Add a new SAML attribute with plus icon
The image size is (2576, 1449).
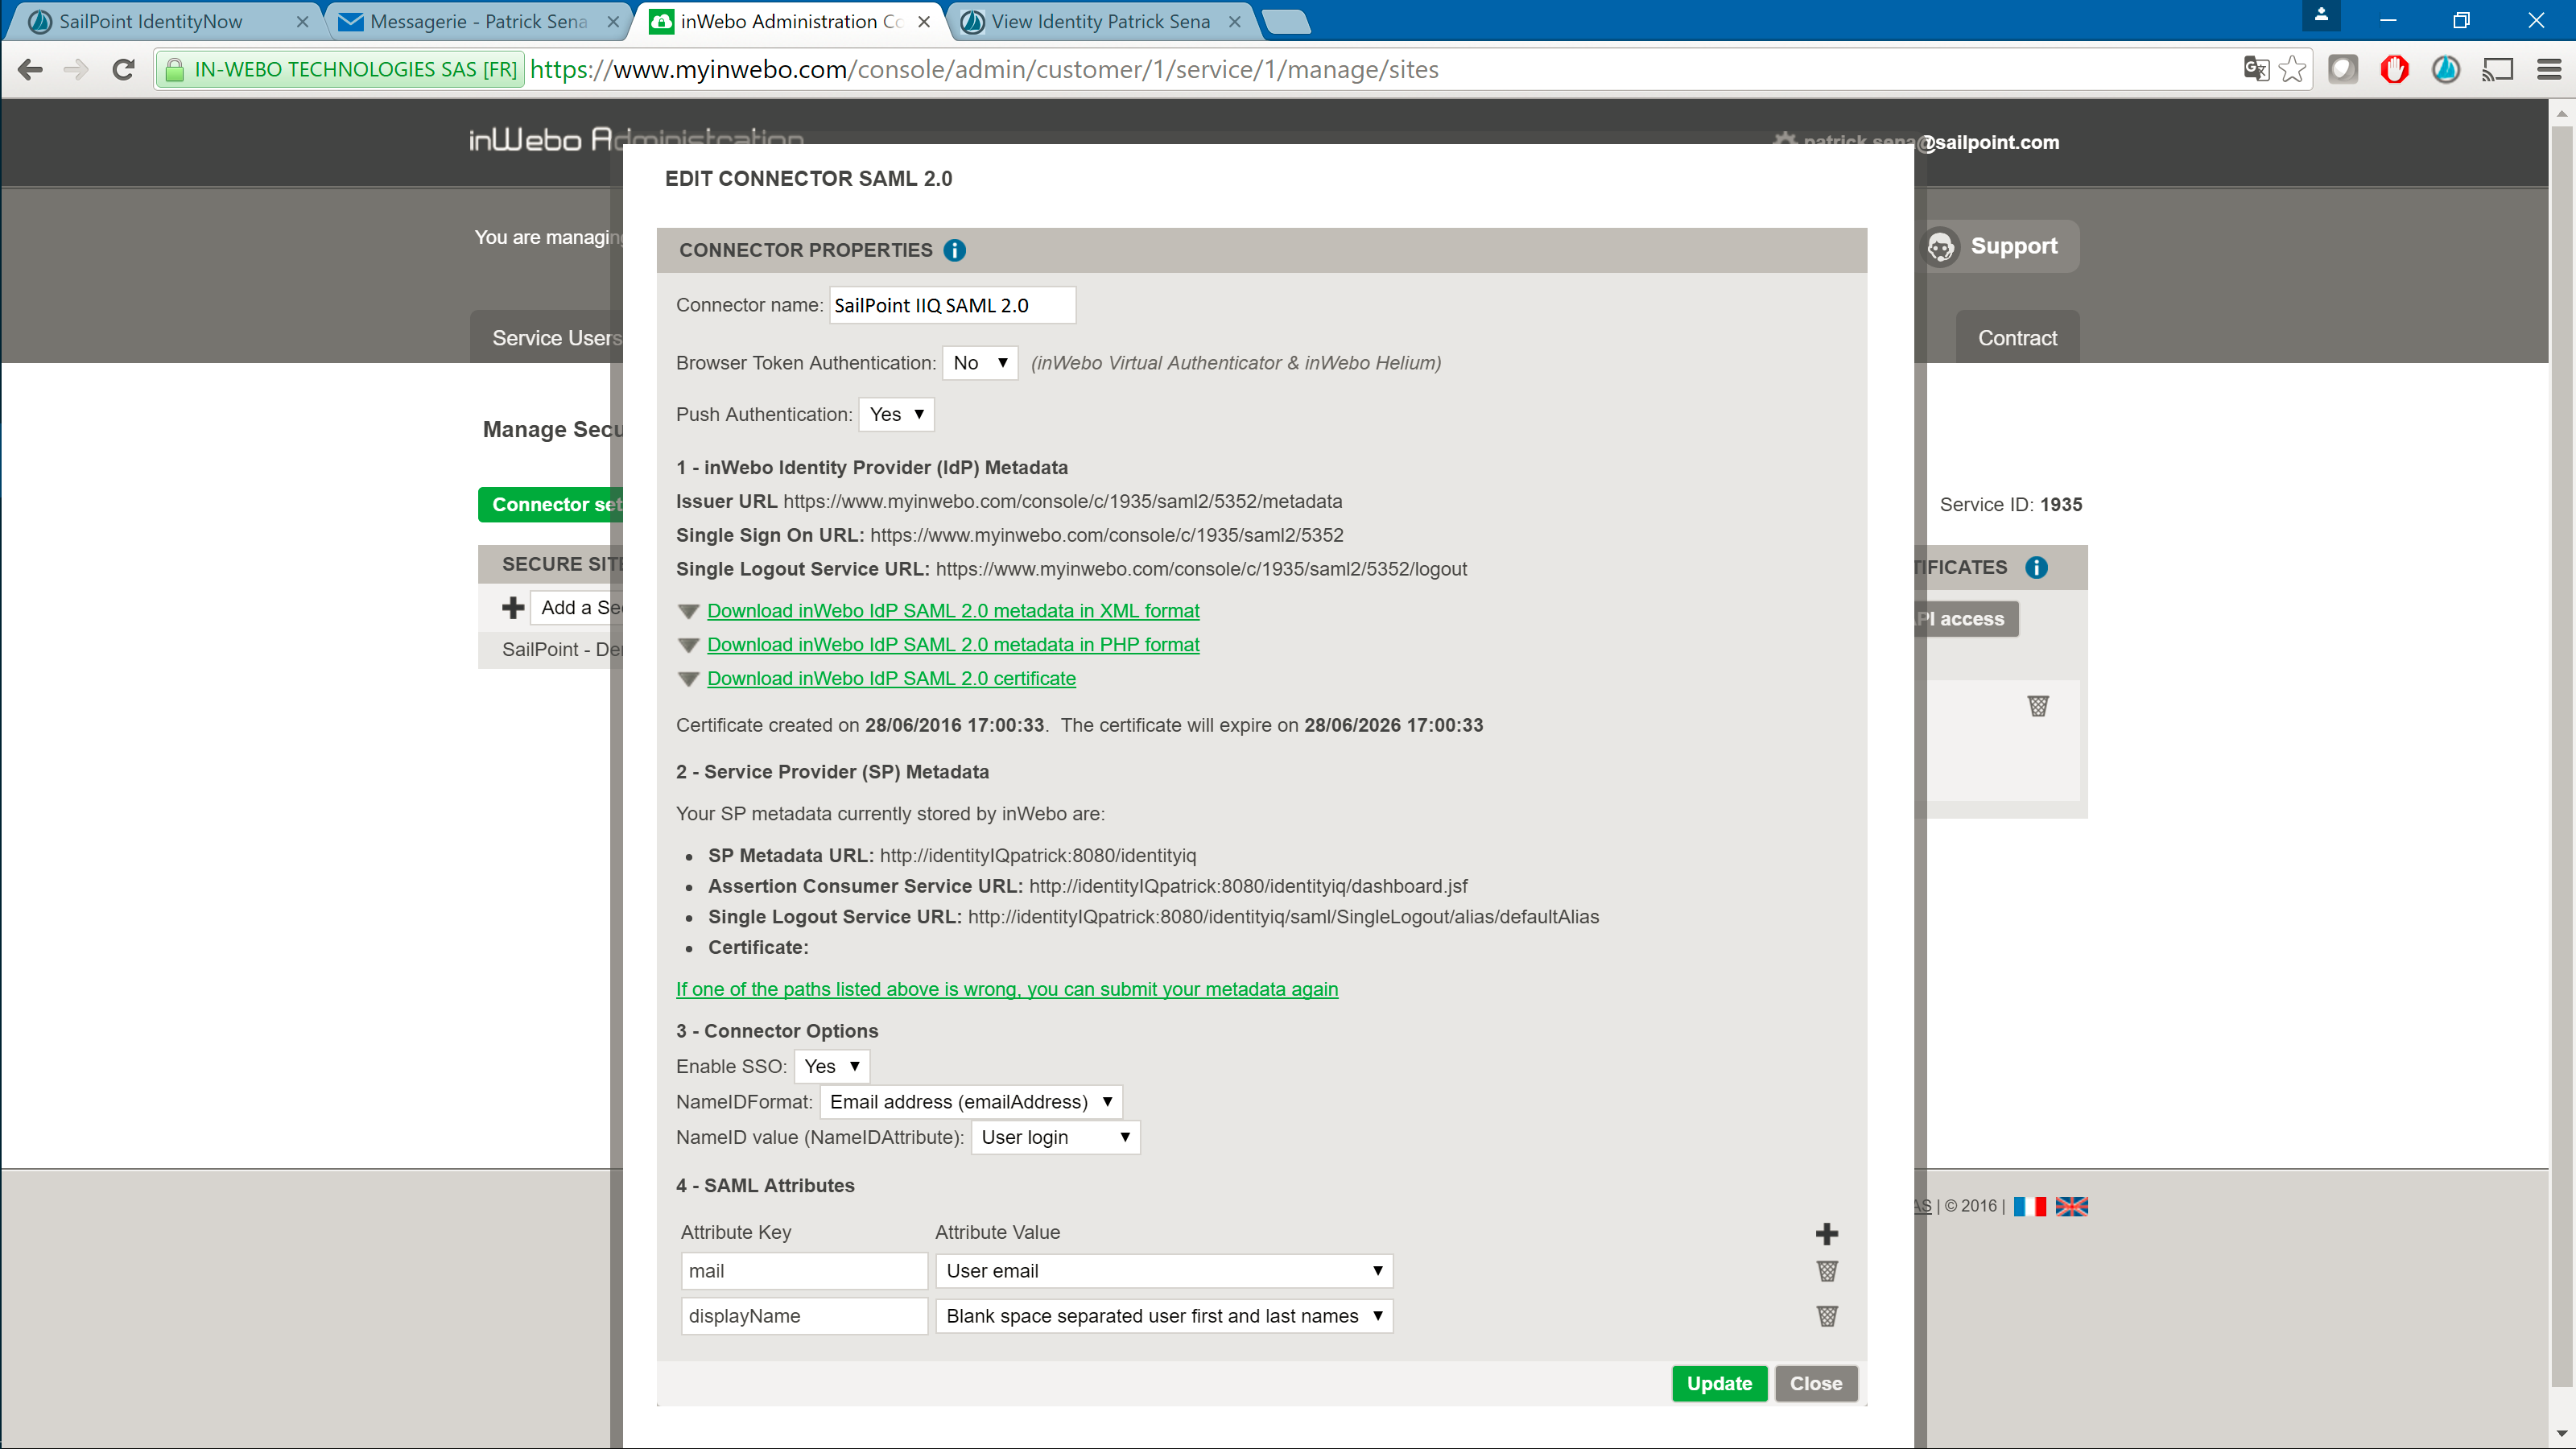point(1826,1234)
